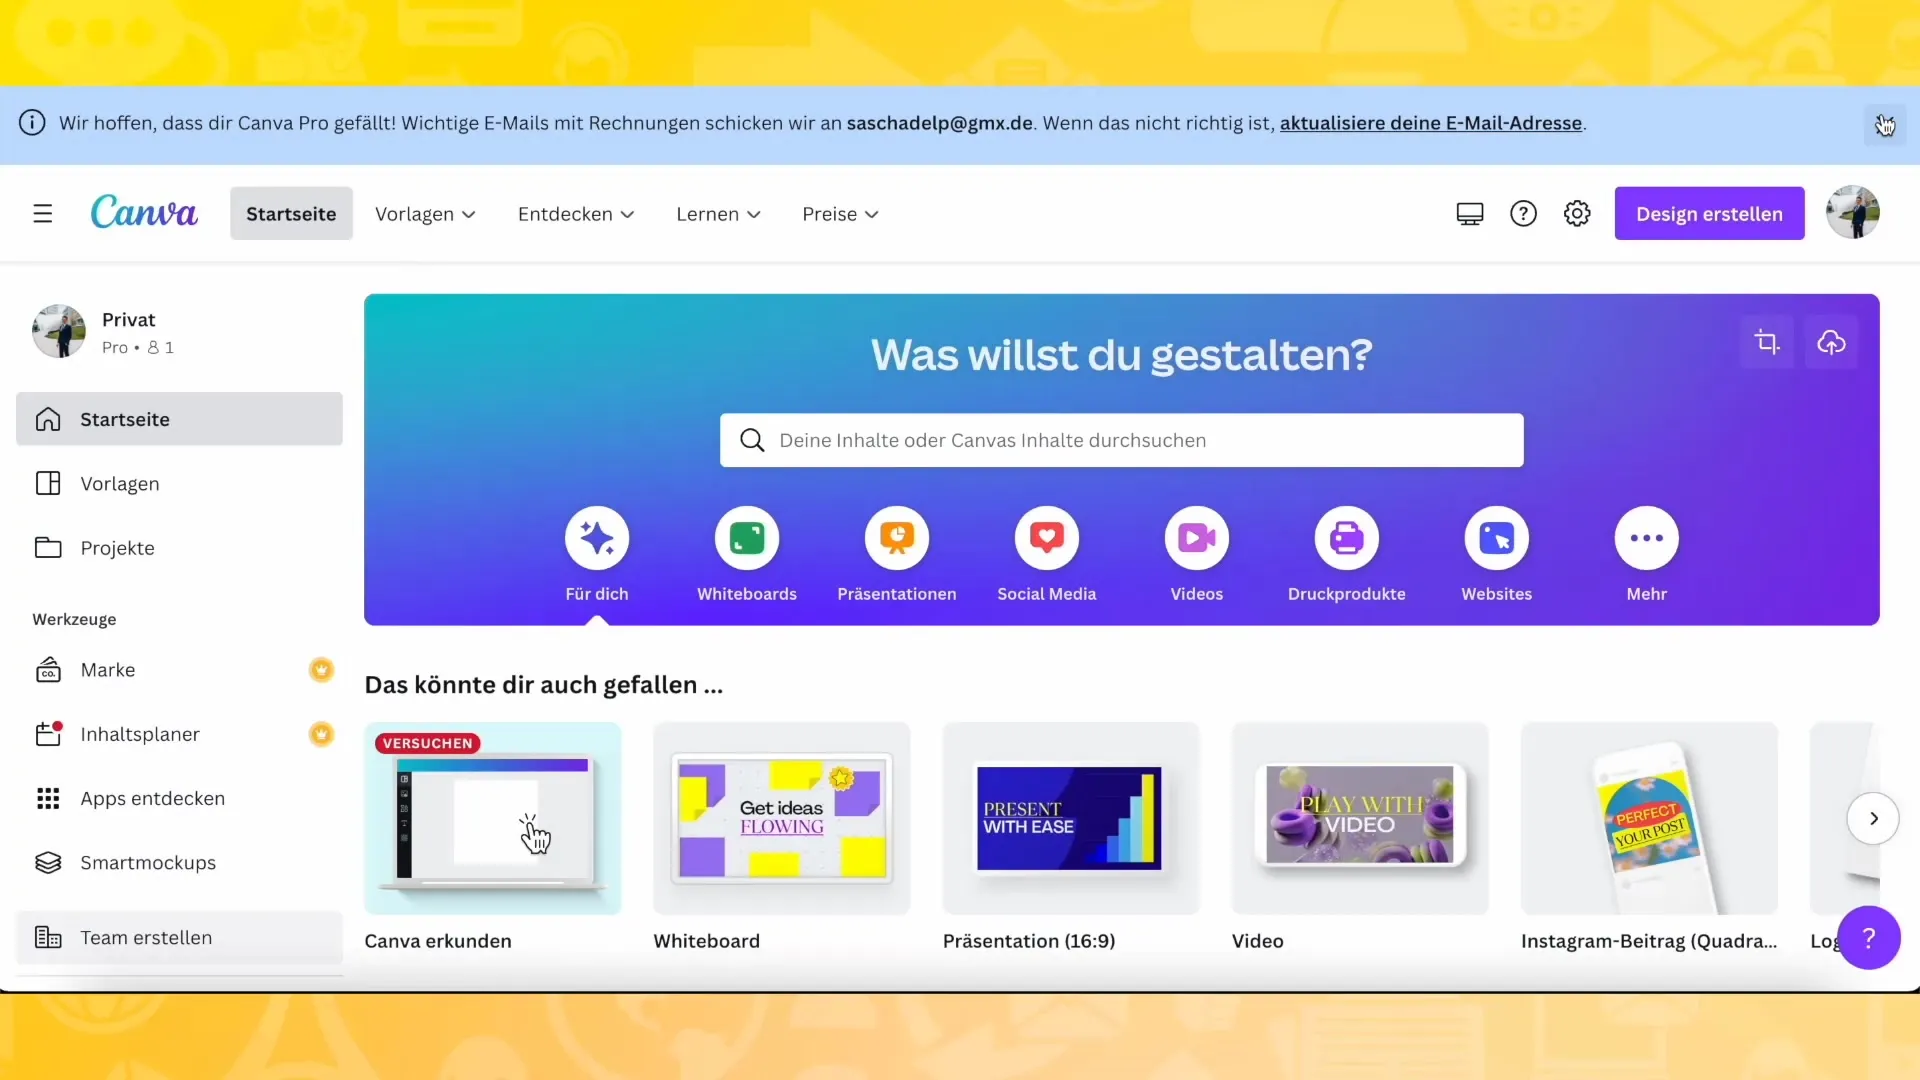Select the Präsentationen category icon
Viewport: 1920px width, 1080px height.
897,537
